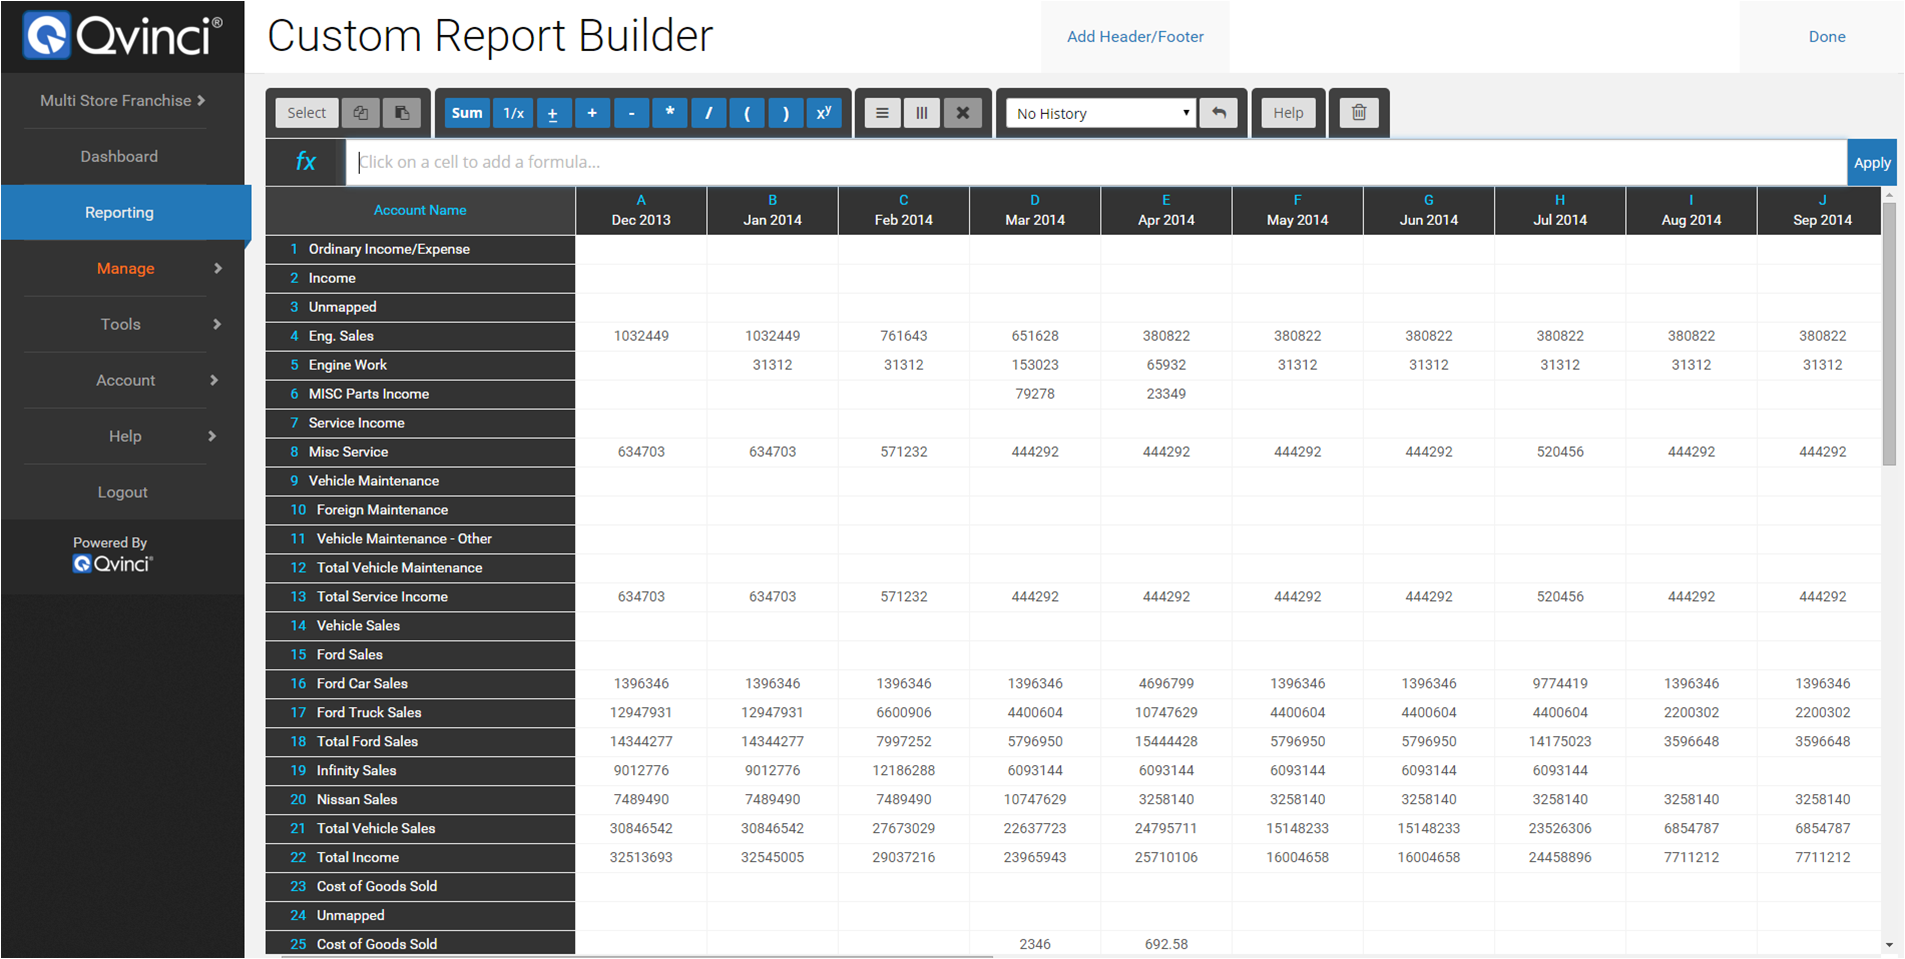
Task: Open the No History dropdown
Action: click(1101, 113)
